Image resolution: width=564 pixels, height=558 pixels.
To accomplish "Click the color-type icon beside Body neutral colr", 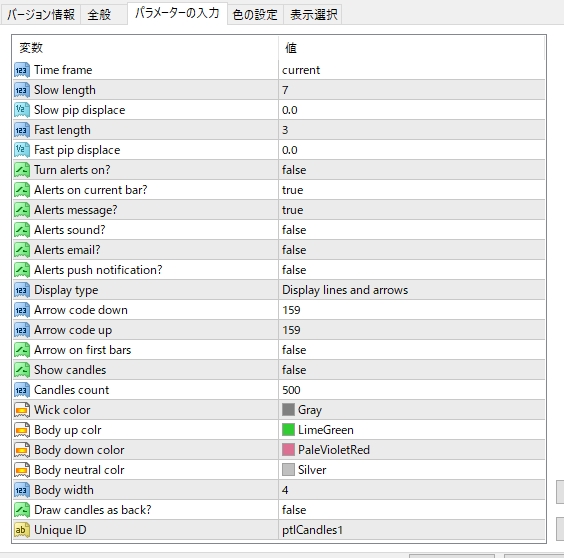I will 22,469.
